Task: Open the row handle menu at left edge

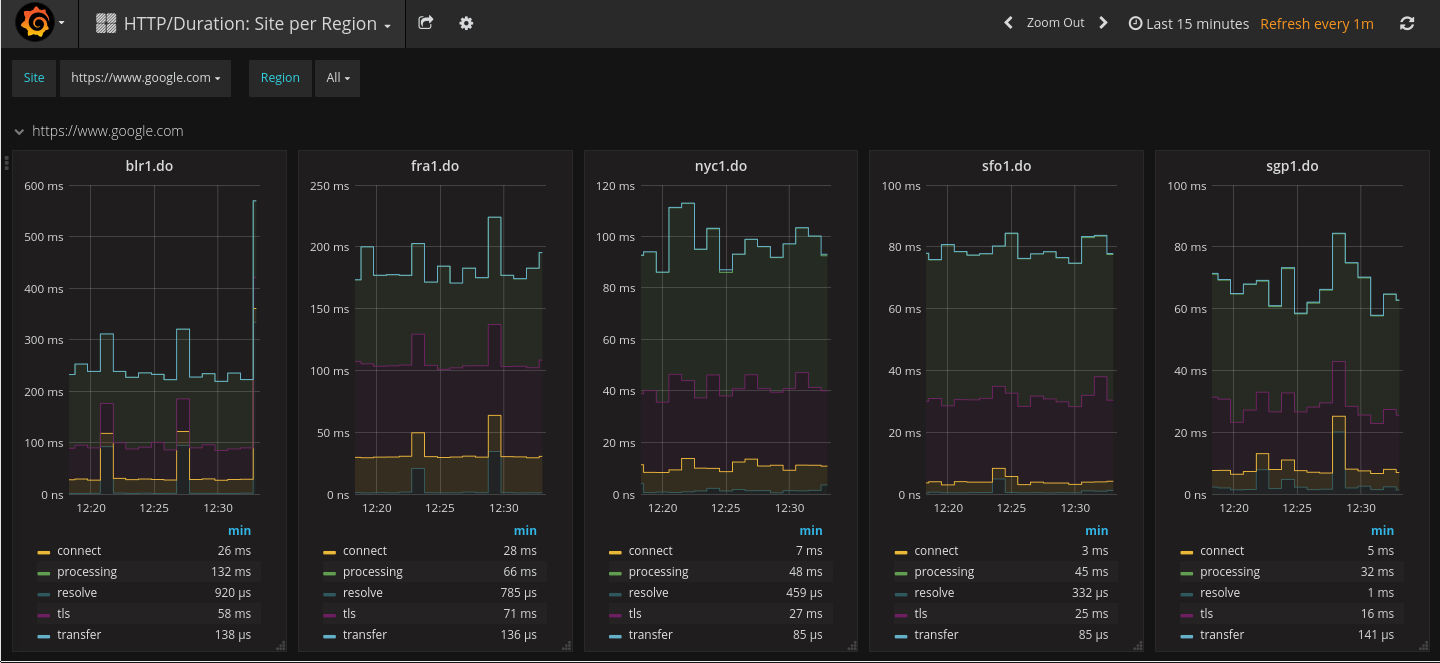Action: (6, 160)
